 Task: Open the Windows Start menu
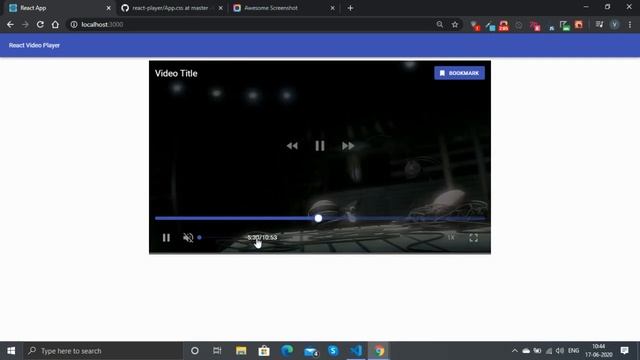point(11,351)
